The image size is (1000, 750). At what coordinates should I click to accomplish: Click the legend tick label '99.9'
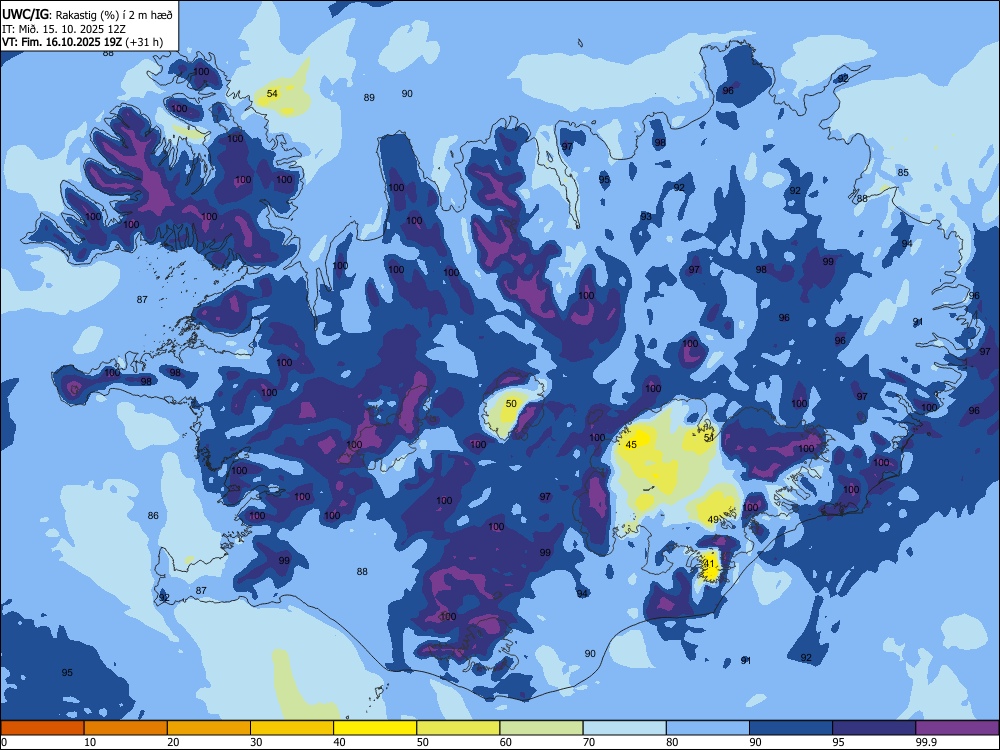click(x=926, y=742)
